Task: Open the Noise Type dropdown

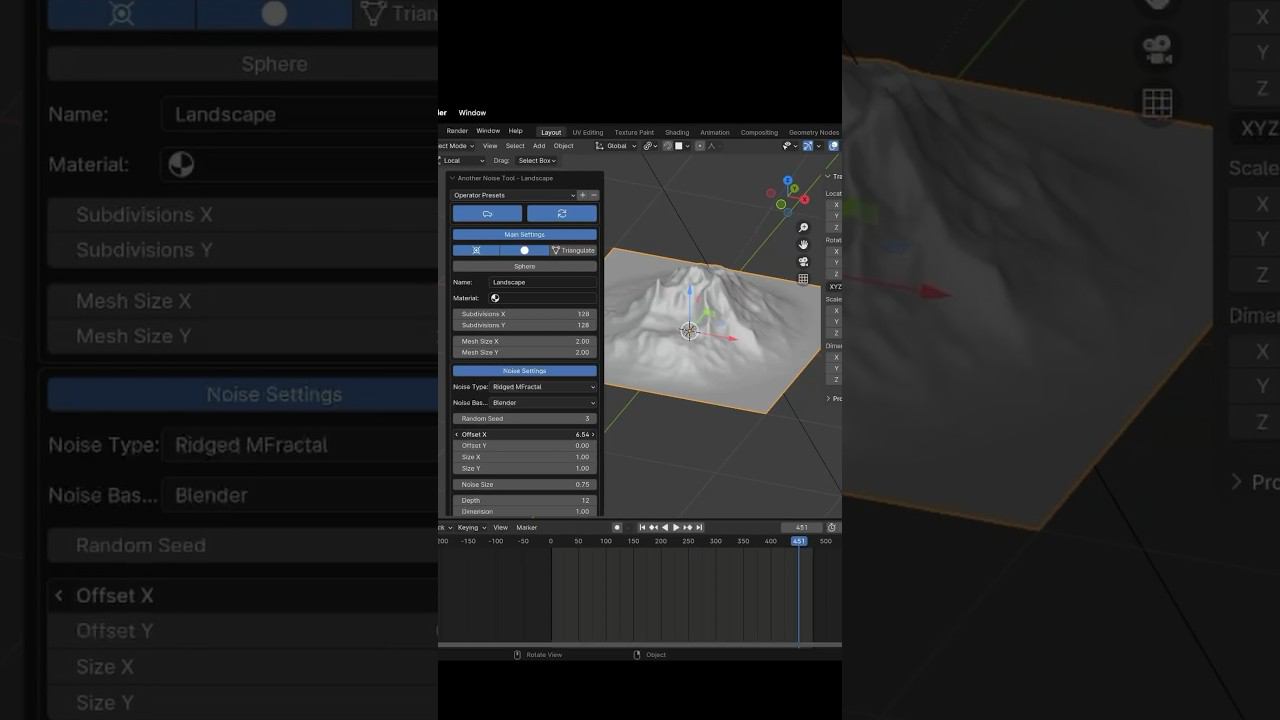Action: [x=543, y=387]
